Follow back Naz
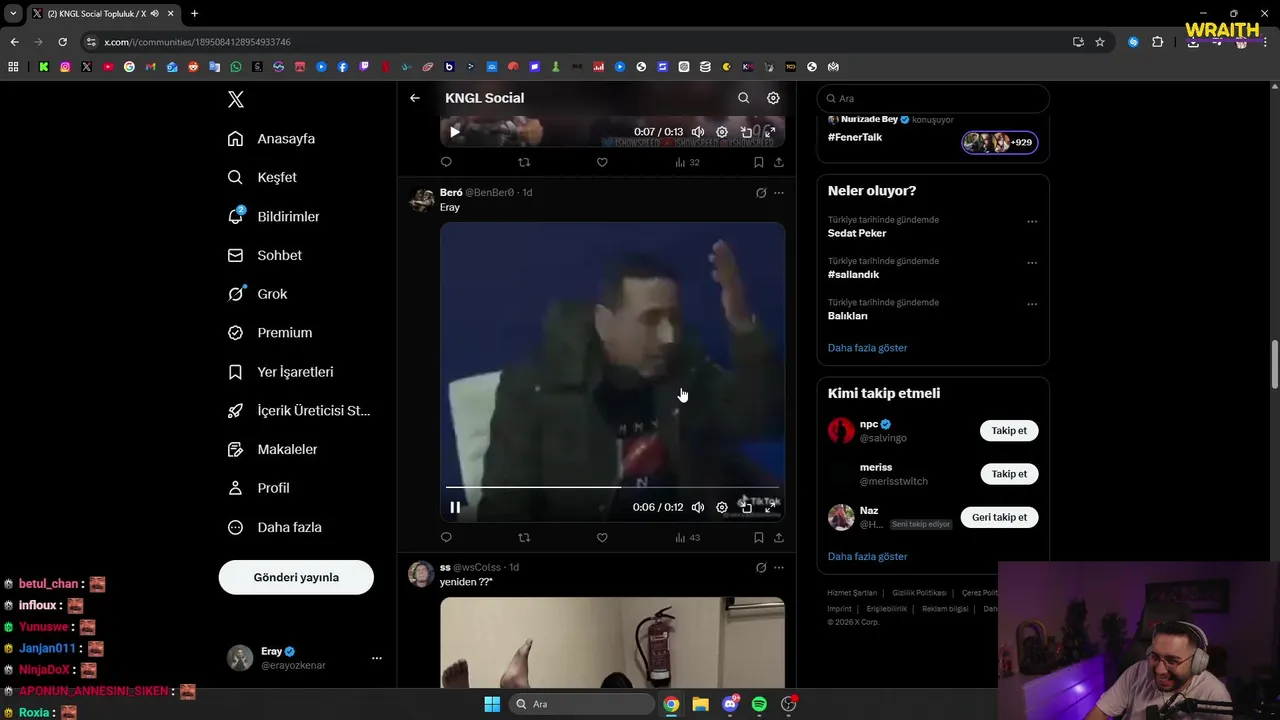Image resolution: width=1280 pixels, height=720 pixels. 999,517
